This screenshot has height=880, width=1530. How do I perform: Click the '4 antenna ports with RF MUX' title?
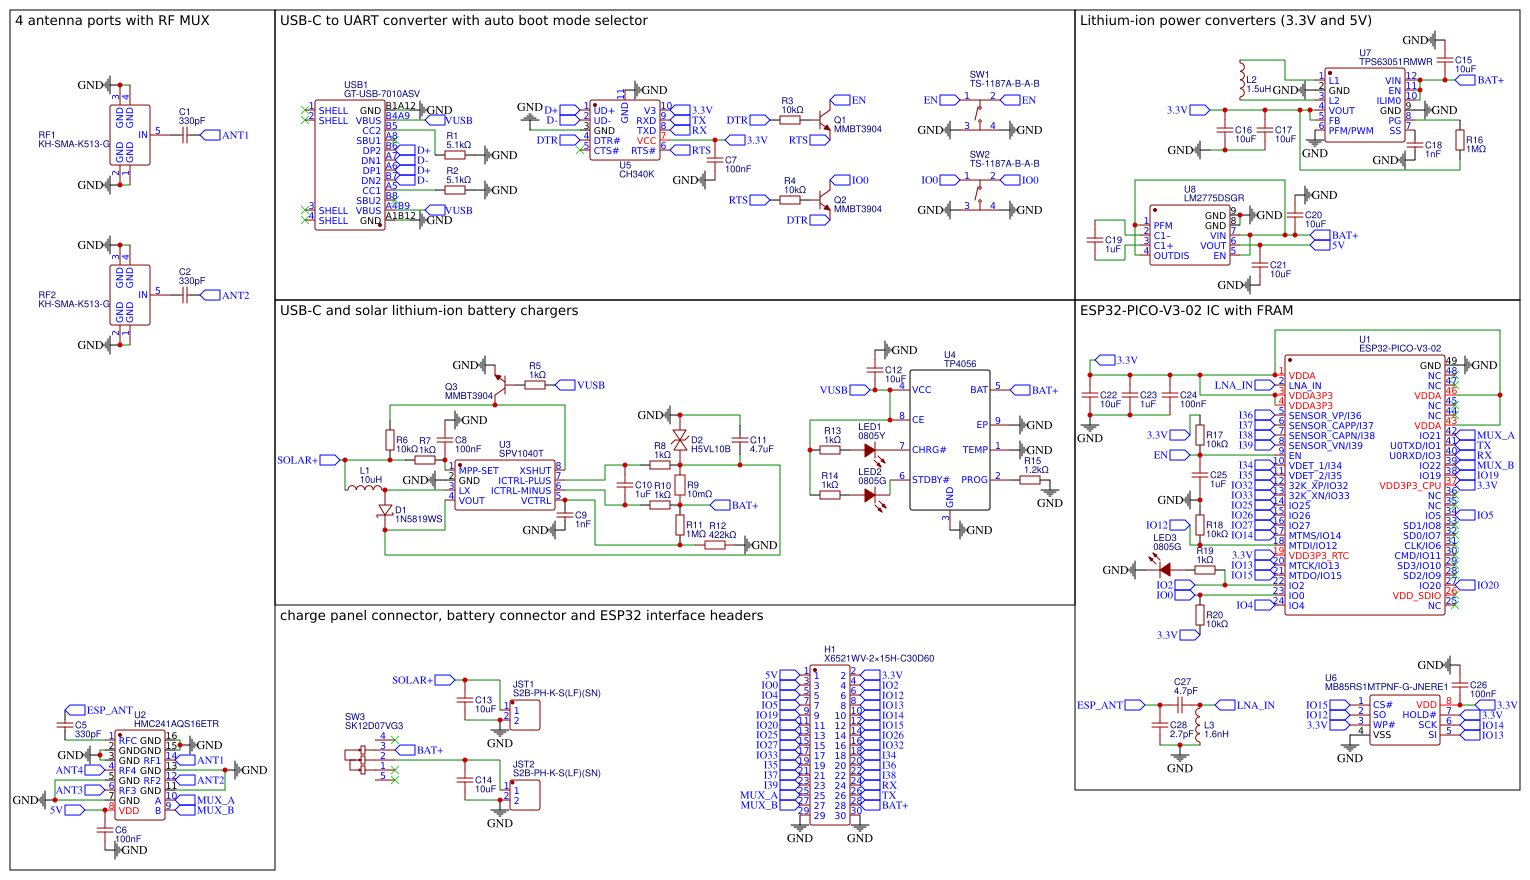coord(113,21)
